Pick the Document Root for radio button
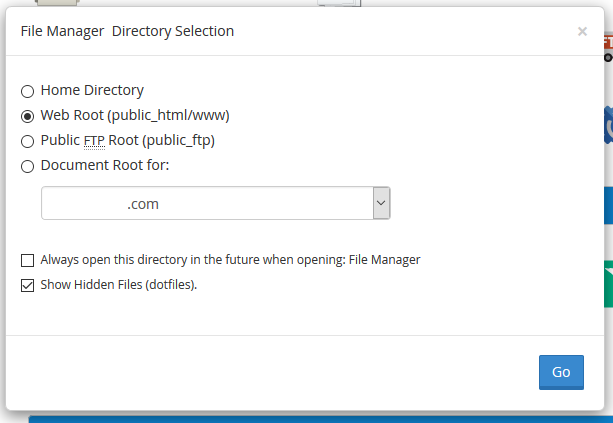Image resolution: width=613 pixels, height=423 pixels. click(x=27, y=167)
